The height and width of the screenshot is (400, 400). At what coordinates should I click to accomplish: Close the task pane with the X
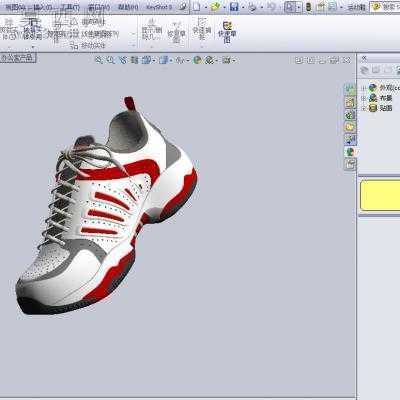(364, 59)
